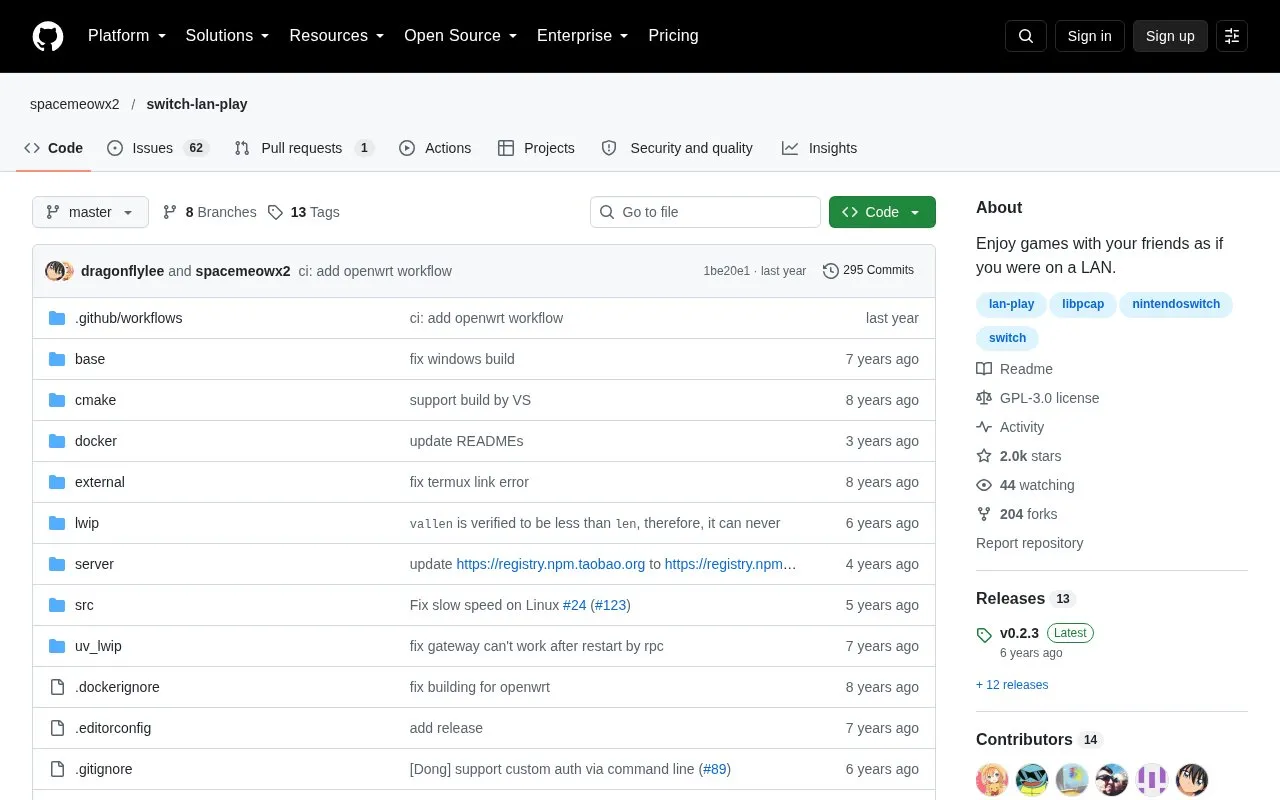Click the folder icon for .github/workflows

point(57,318)
